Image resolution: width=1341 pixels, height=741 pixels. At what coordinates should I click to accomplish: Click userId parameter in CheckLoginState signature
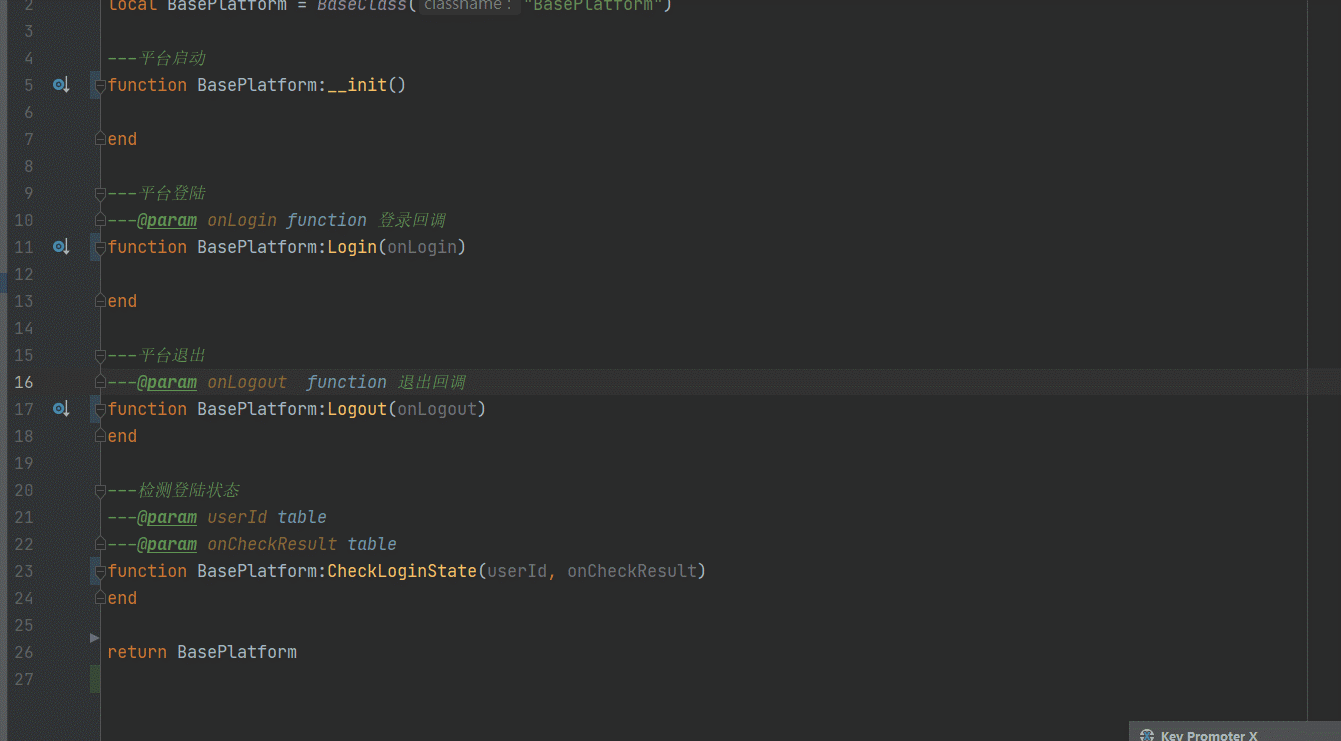[517, 571]
